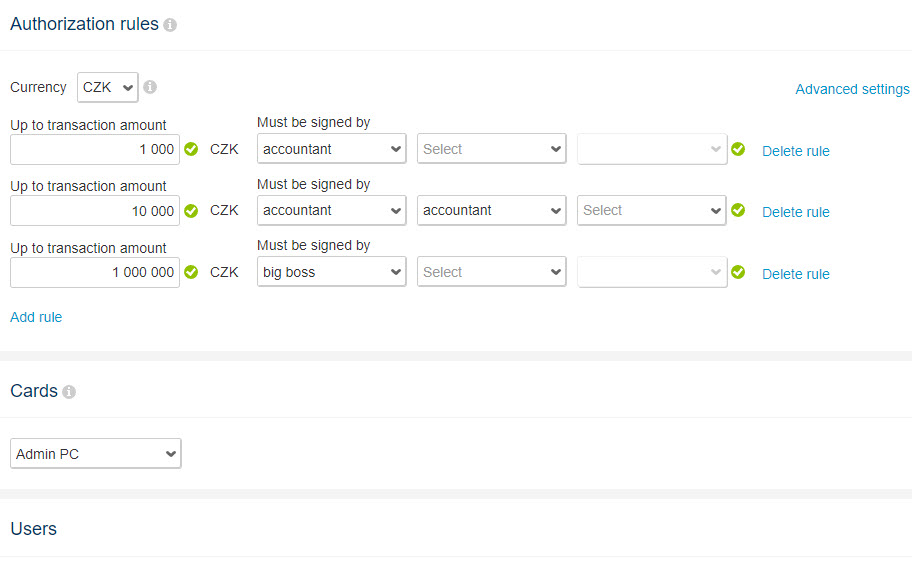This screenshot has height=576, width=912.
Task: Click green checkmark before last Delete rule
Action: (x=738, y=272)
